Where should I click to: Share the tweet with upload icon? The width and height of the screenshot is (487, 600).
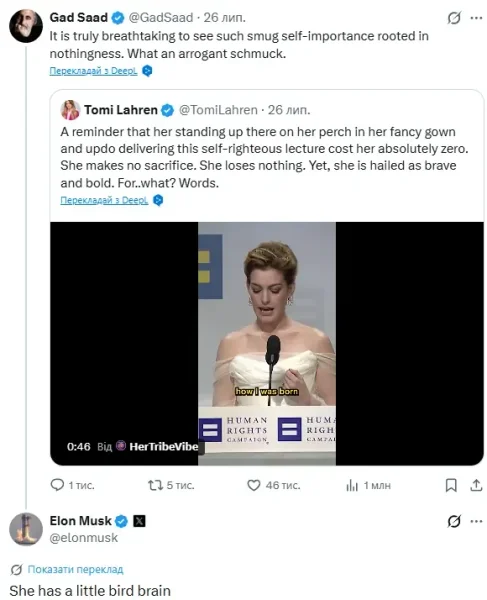tap(476, 485)
